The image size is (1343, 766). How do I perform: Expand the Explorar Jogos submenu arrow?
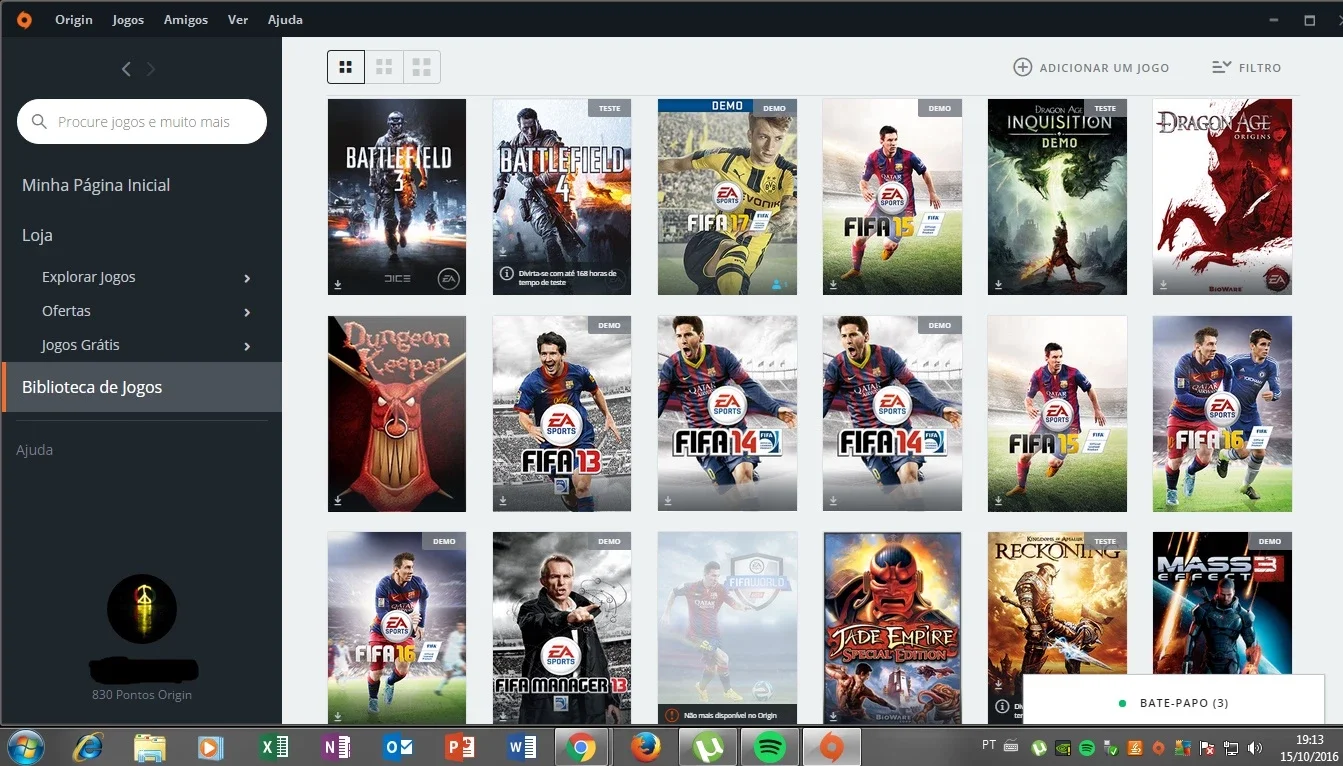click(x=247, y=278)
